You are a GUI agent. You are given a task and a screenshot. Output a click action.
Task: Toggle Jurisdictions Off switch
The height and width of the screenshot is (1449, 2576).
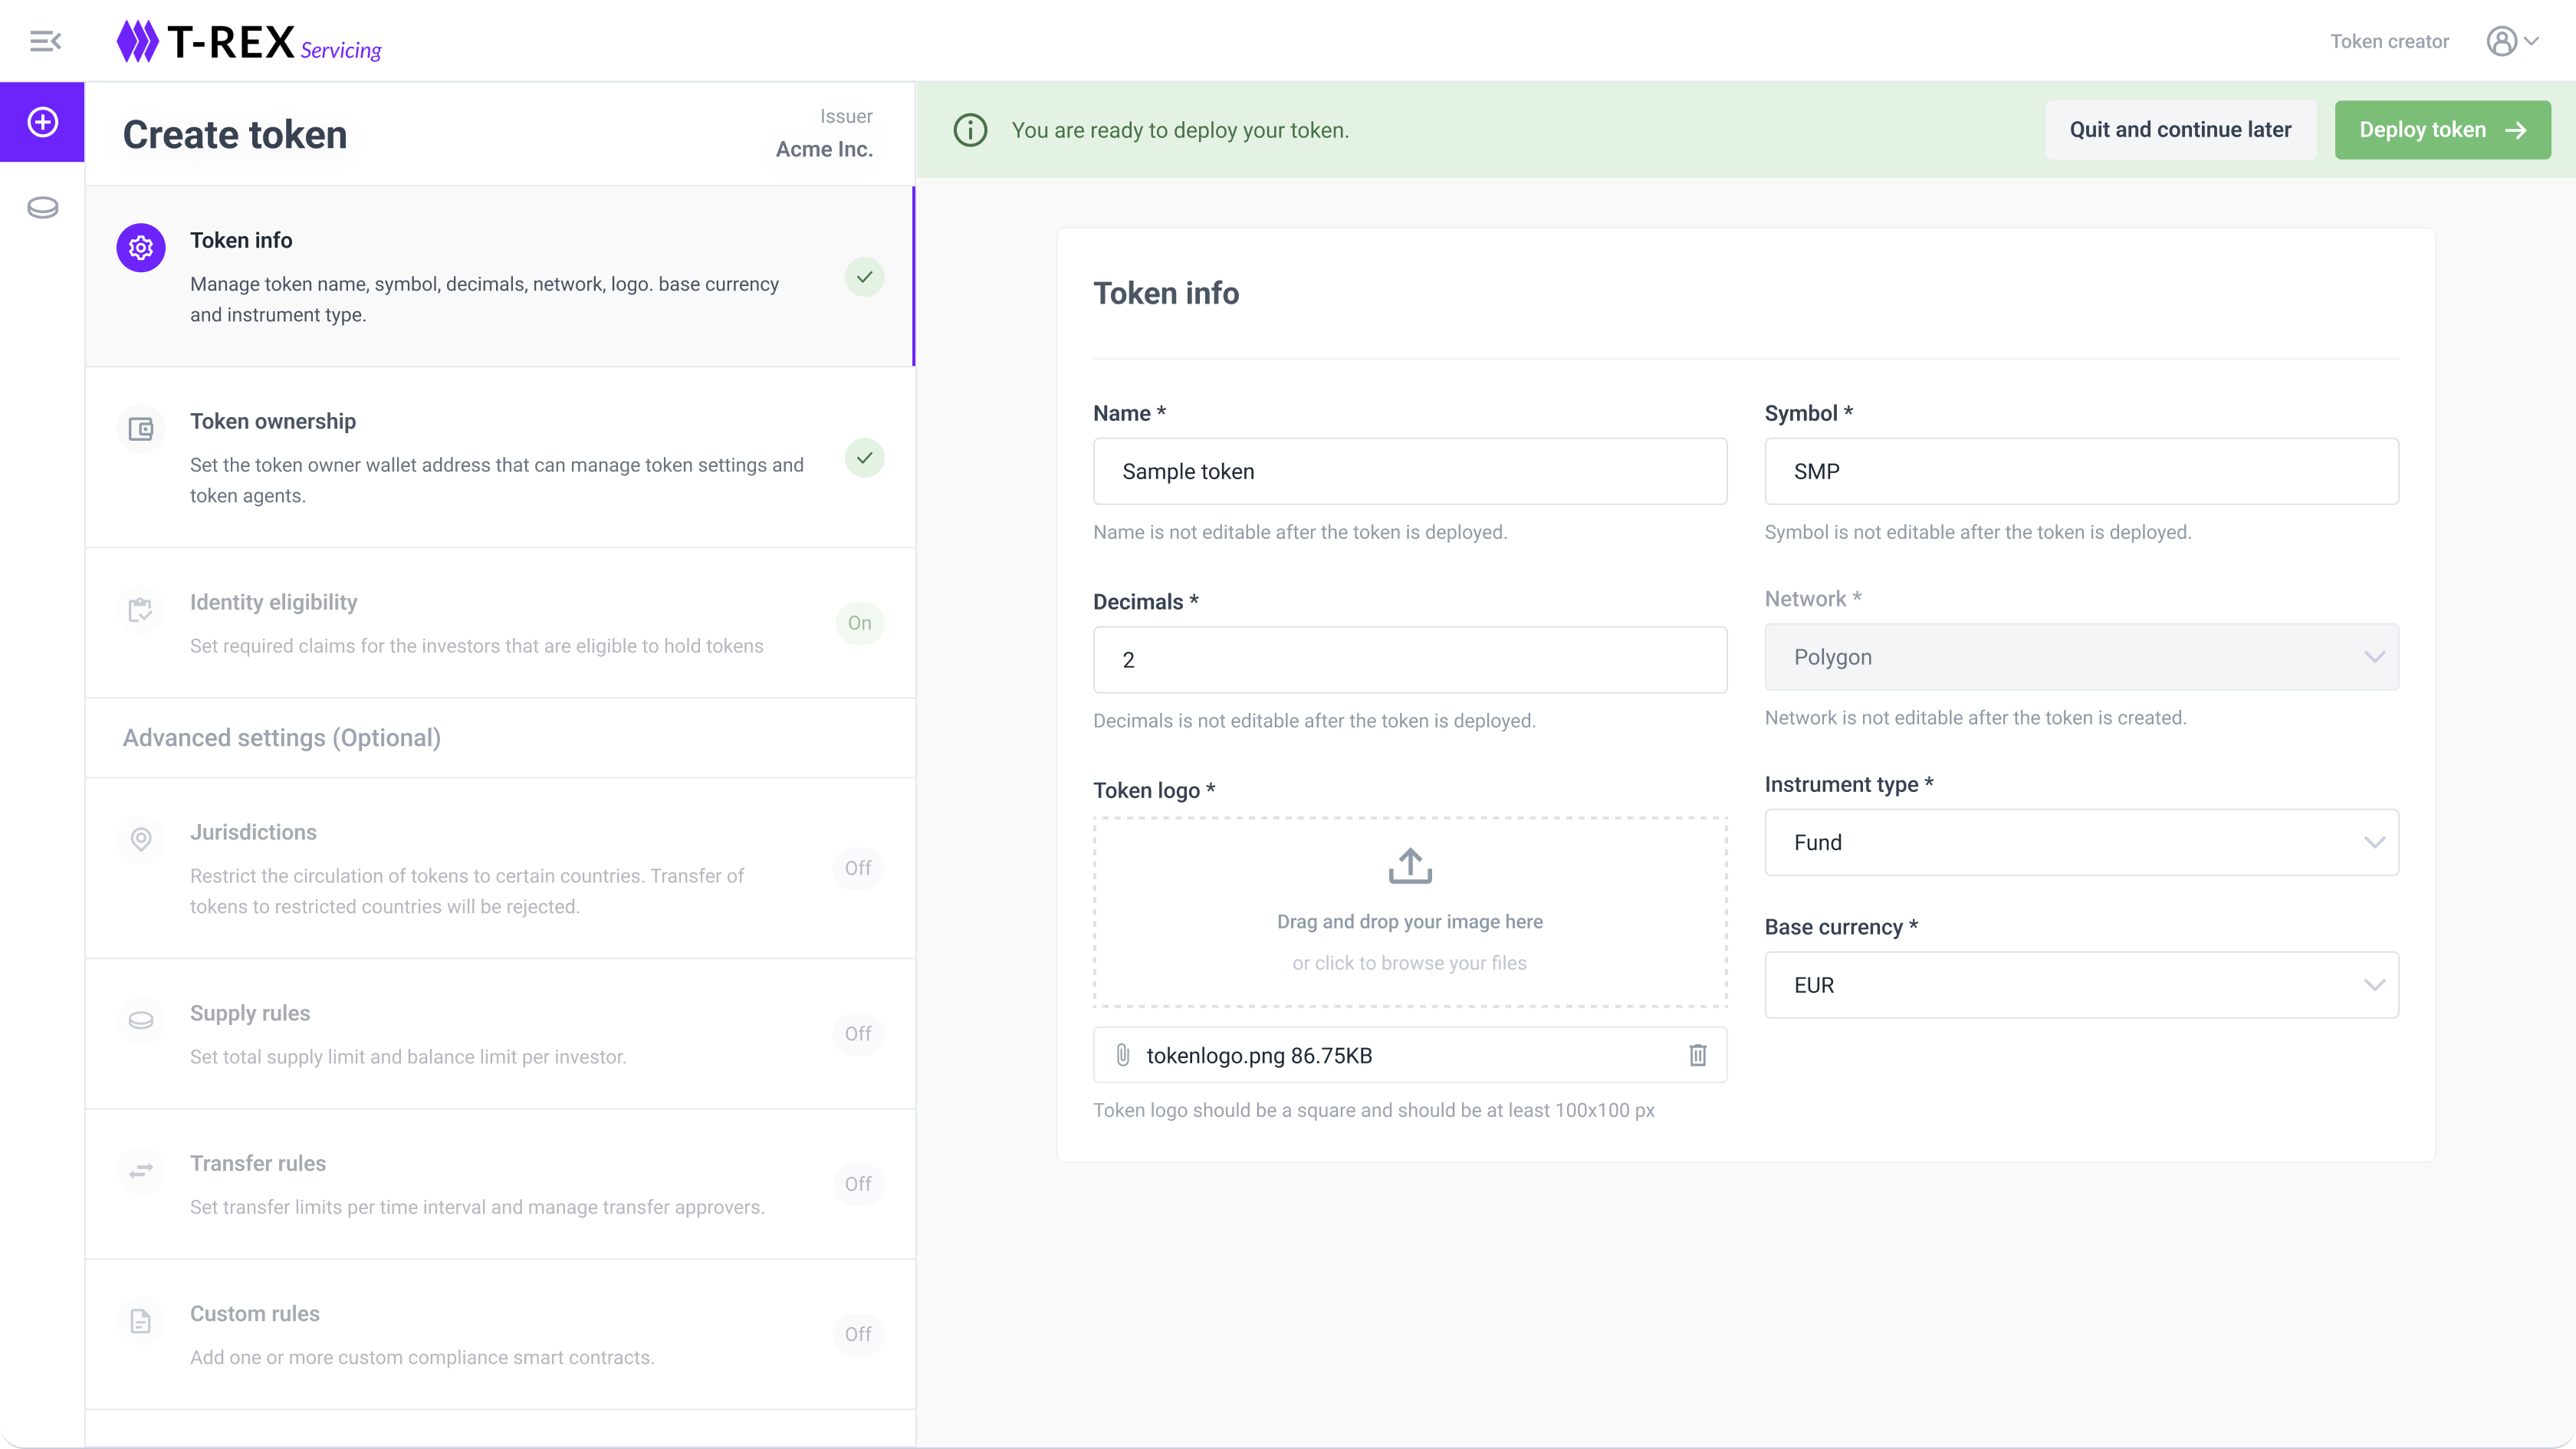point(858,868)
